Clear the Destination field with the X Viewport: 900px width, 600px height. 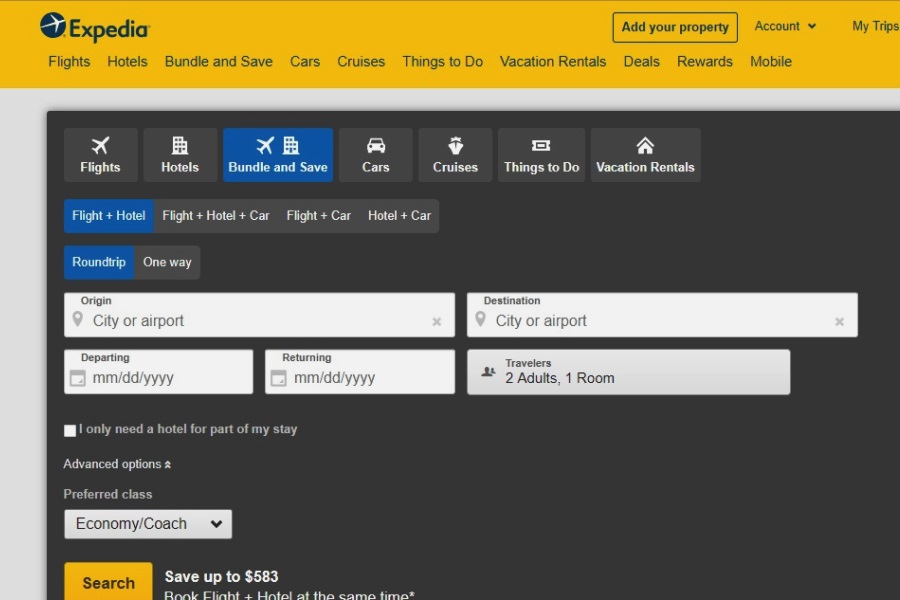pyautogui.click(x=840, y=322)
